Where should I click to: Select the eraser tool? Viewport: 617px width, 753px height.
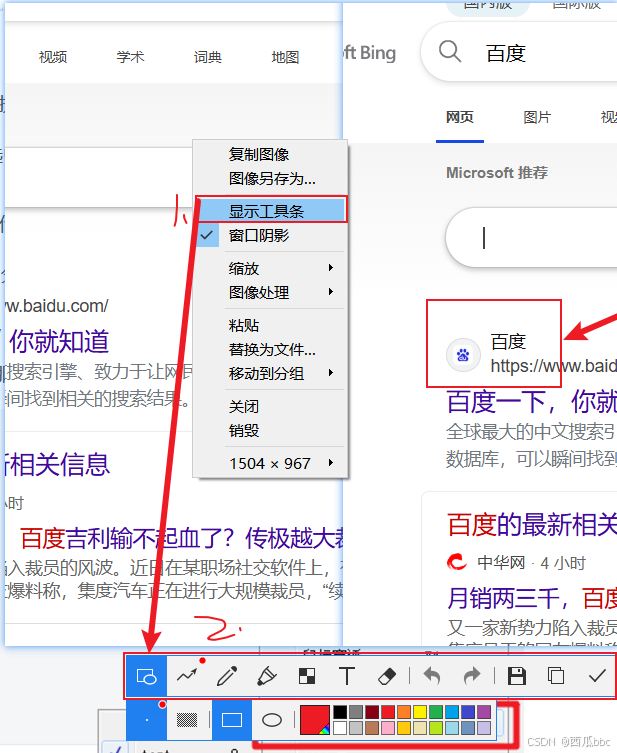coord(387,676)
